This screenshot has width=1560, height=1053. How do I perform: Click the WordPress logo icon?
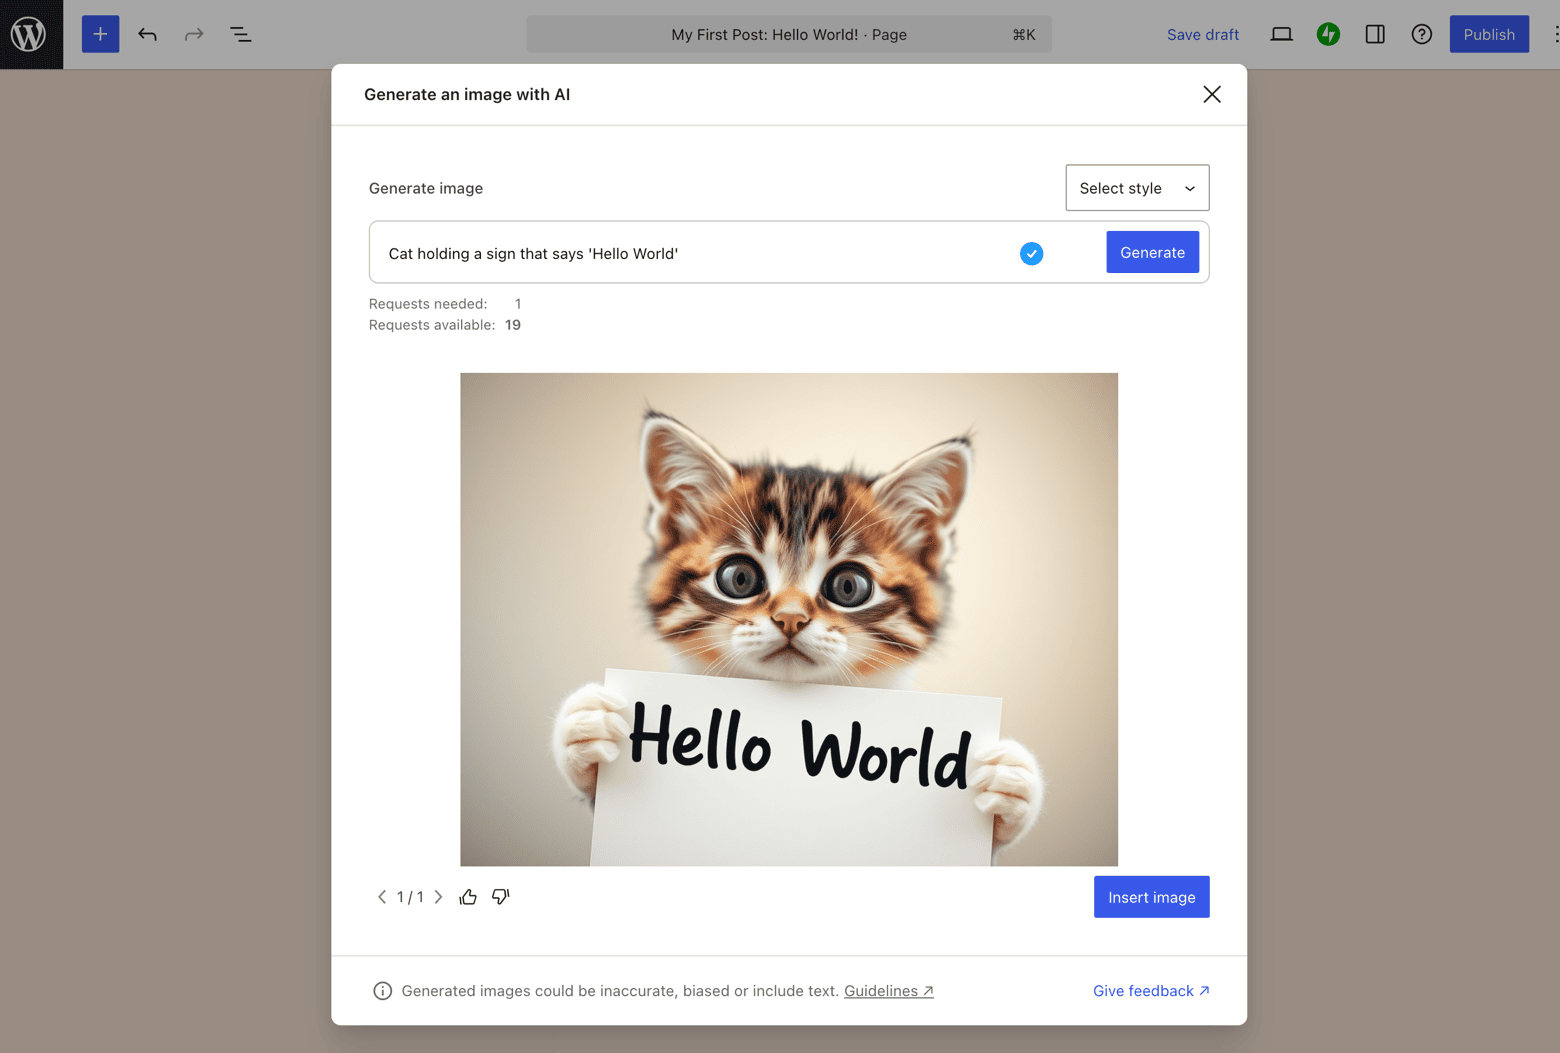tap(30, 34)
